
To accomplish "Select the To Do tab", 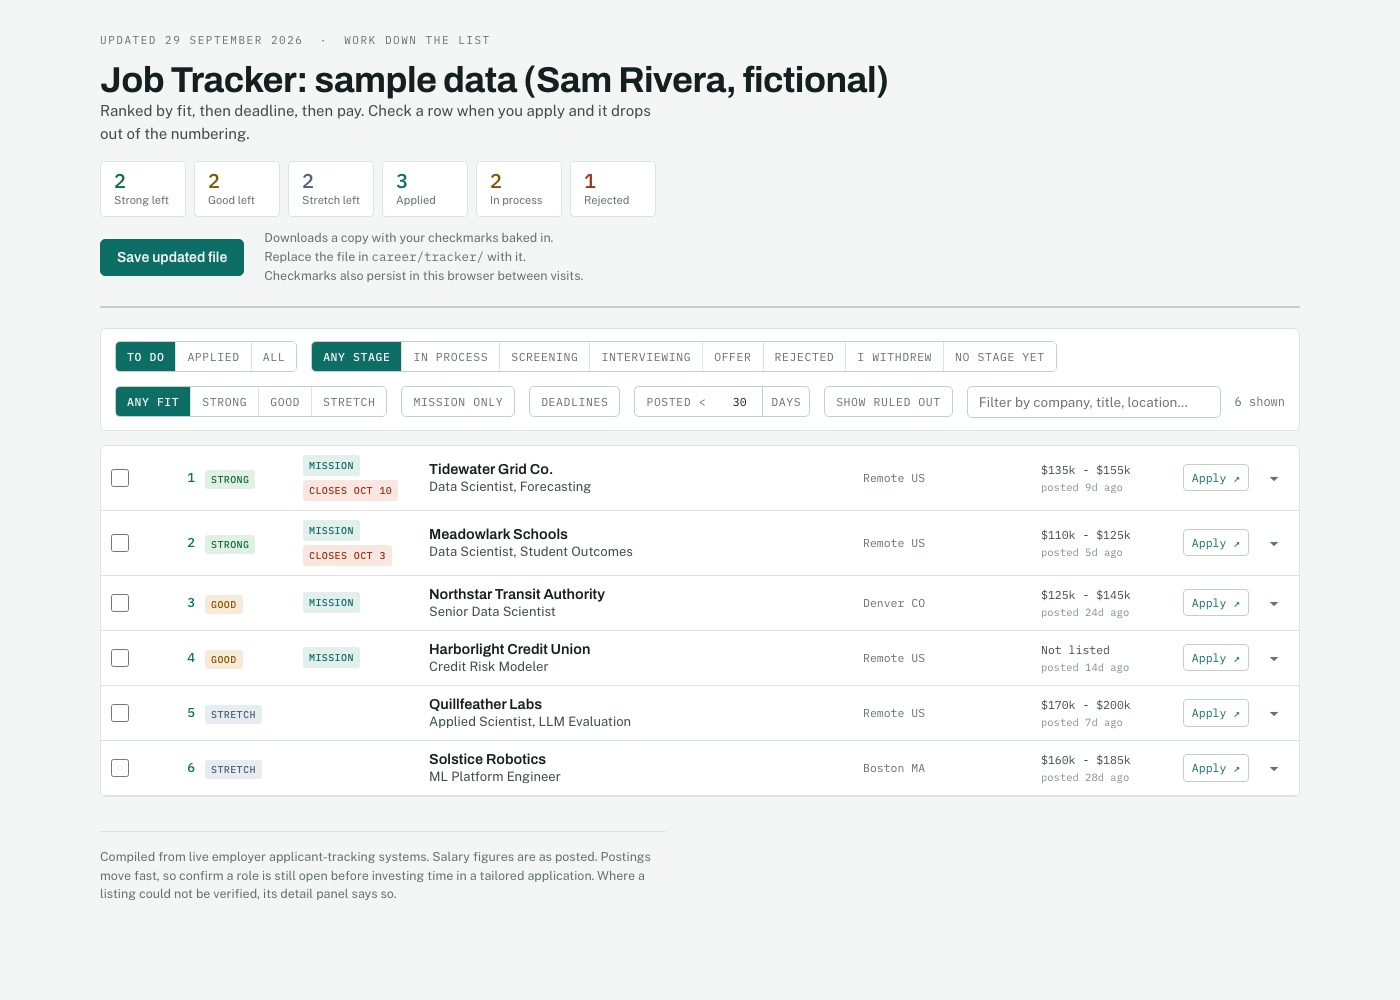I will point(145,357).
